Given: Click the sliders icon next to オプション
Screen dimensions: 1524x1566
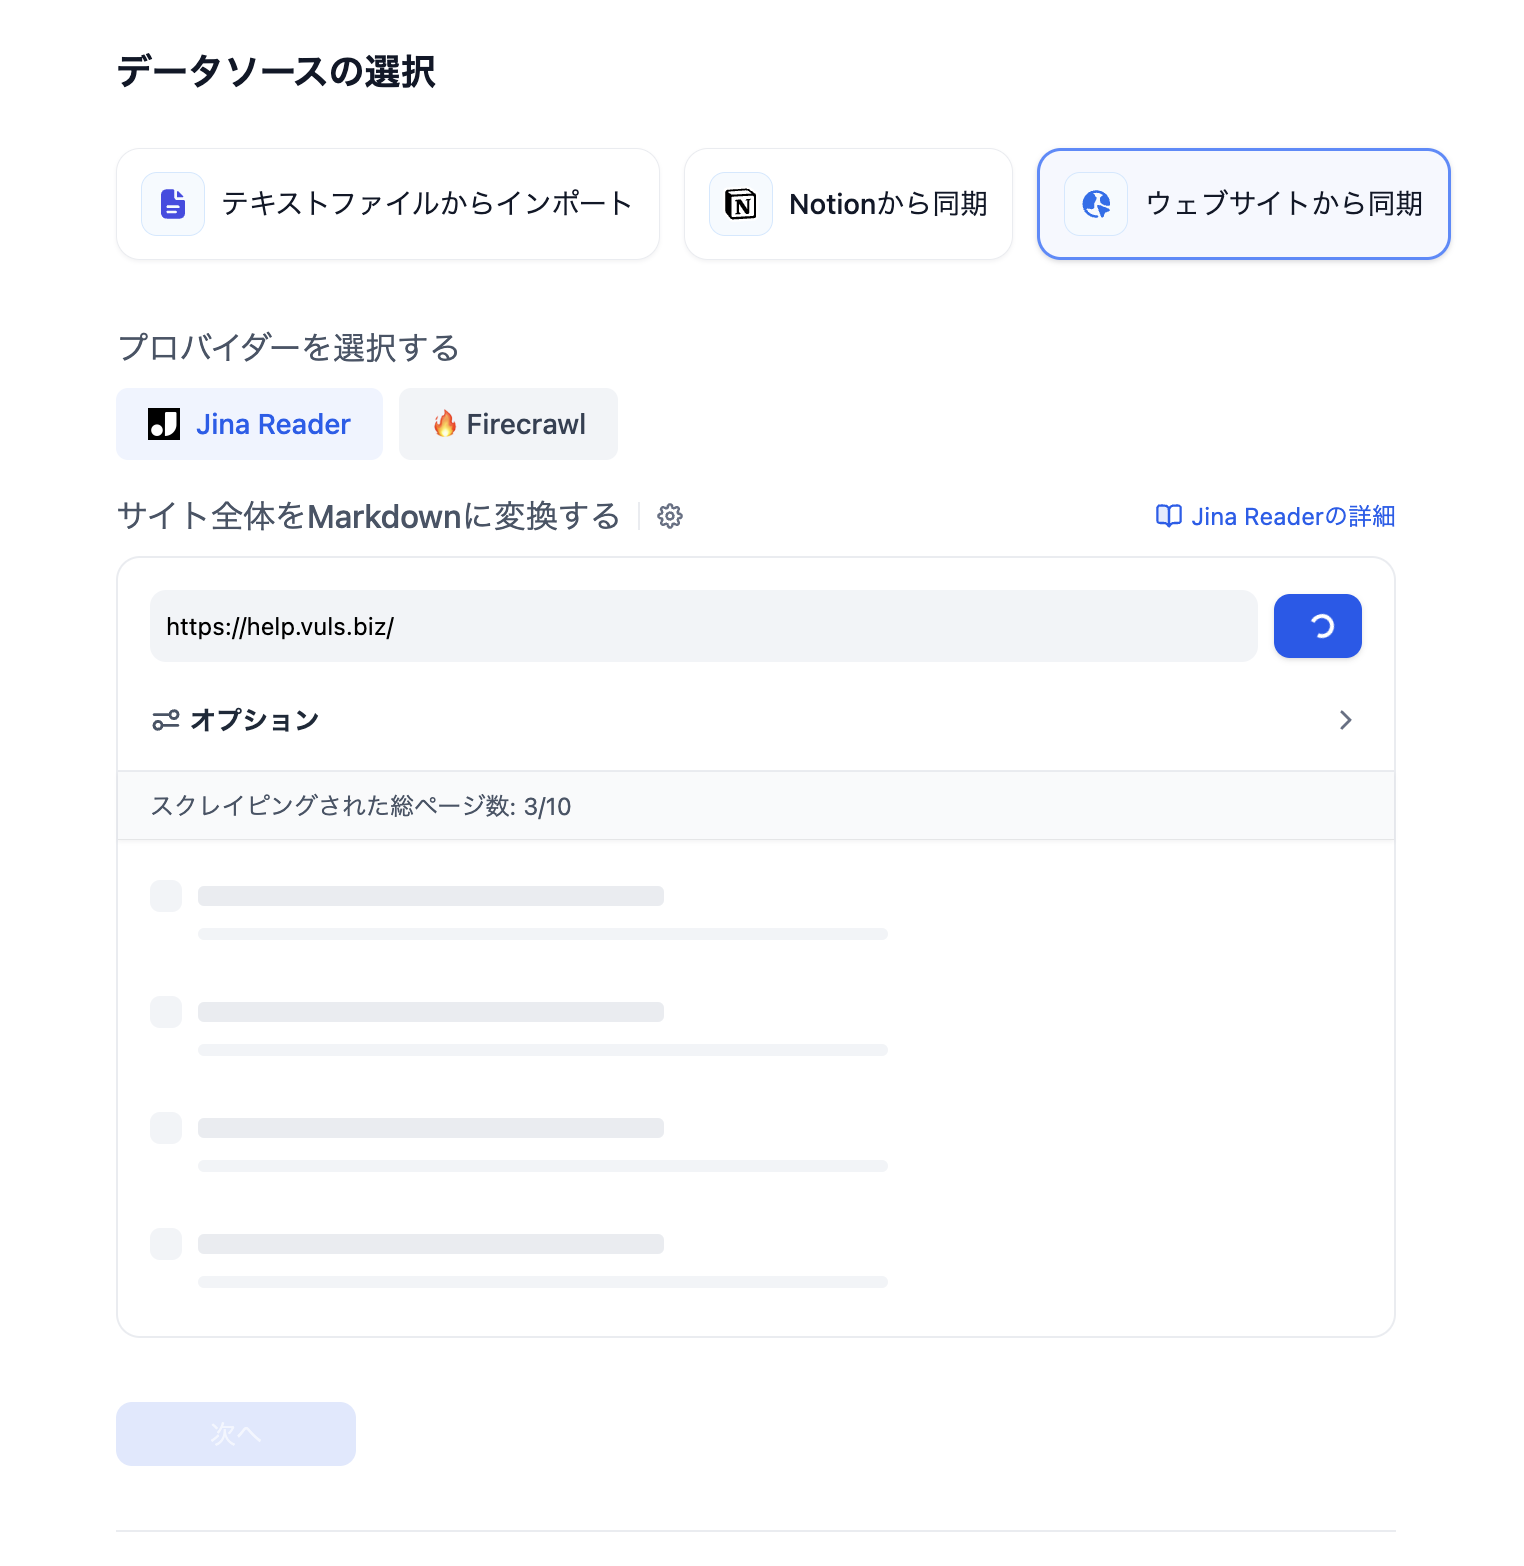Looking at the screenshot, I should tap(165, 719).
